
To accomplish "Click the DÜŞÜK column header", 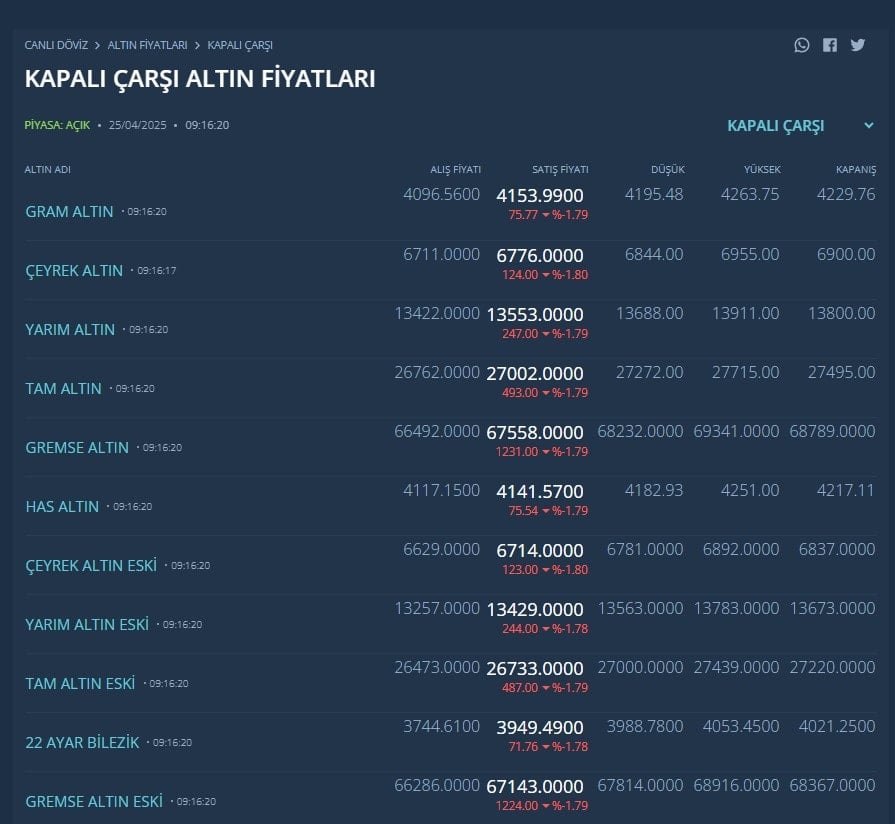I will 667,169.
